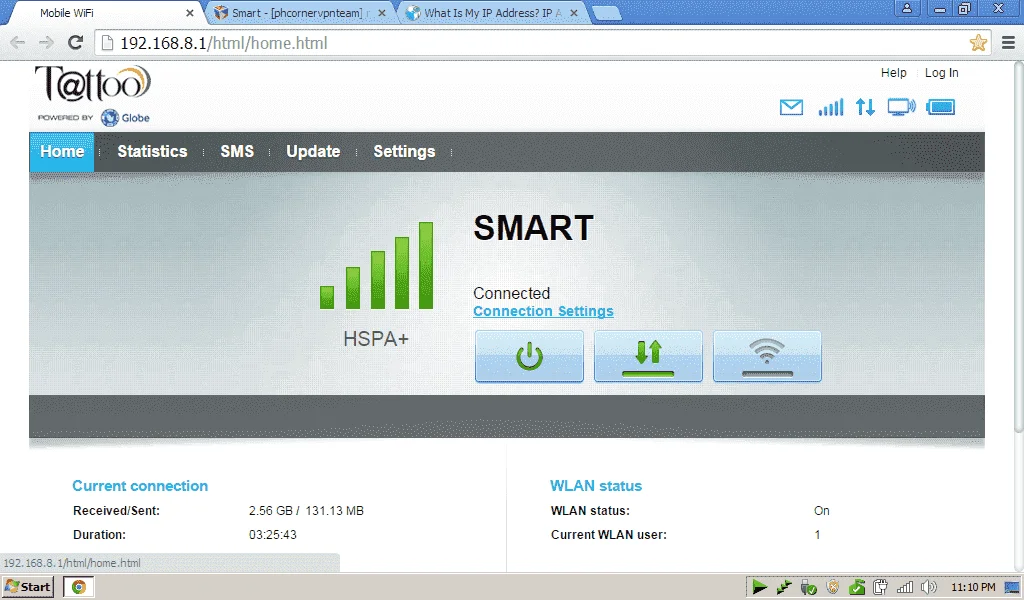Click the large green signal bars graphic
1024x600 pixels.
tap(376, 266)
